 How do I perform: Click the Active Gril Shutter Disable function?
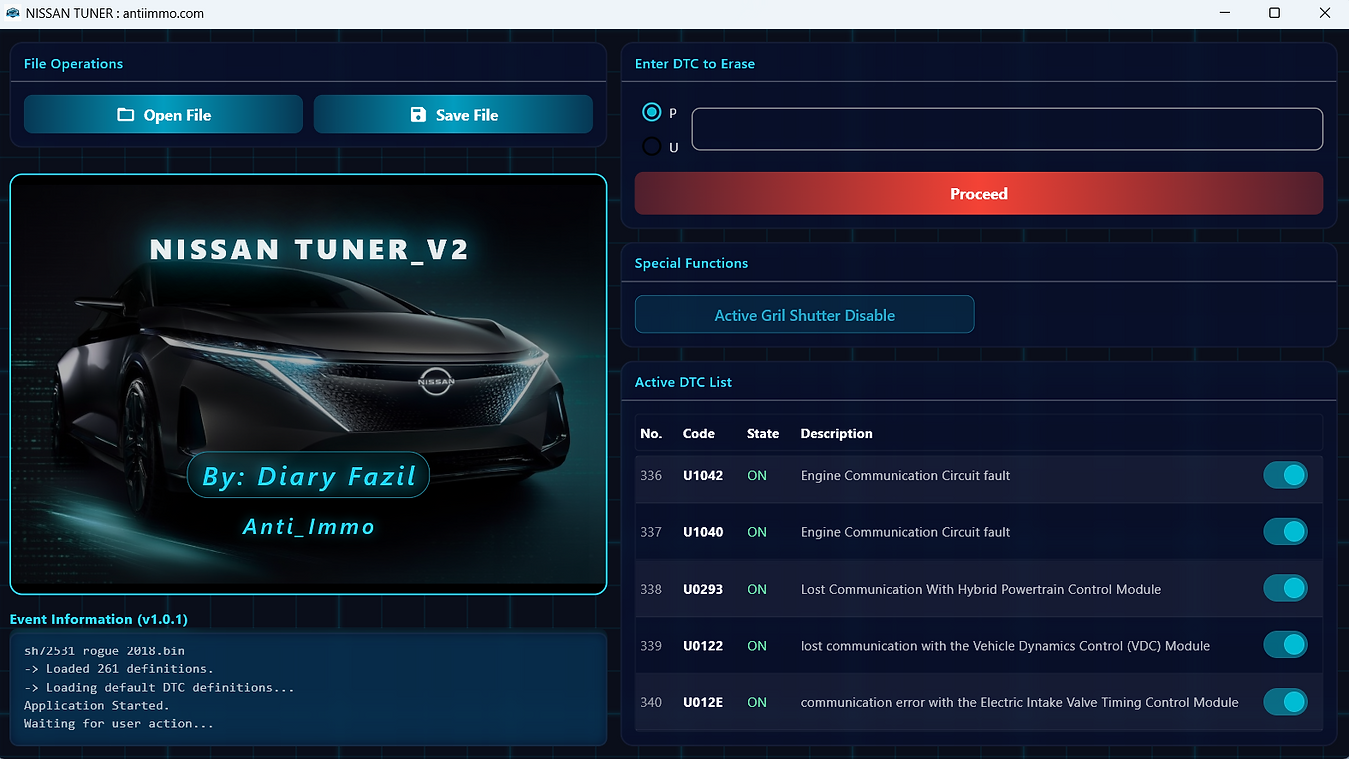click(804, 314)
